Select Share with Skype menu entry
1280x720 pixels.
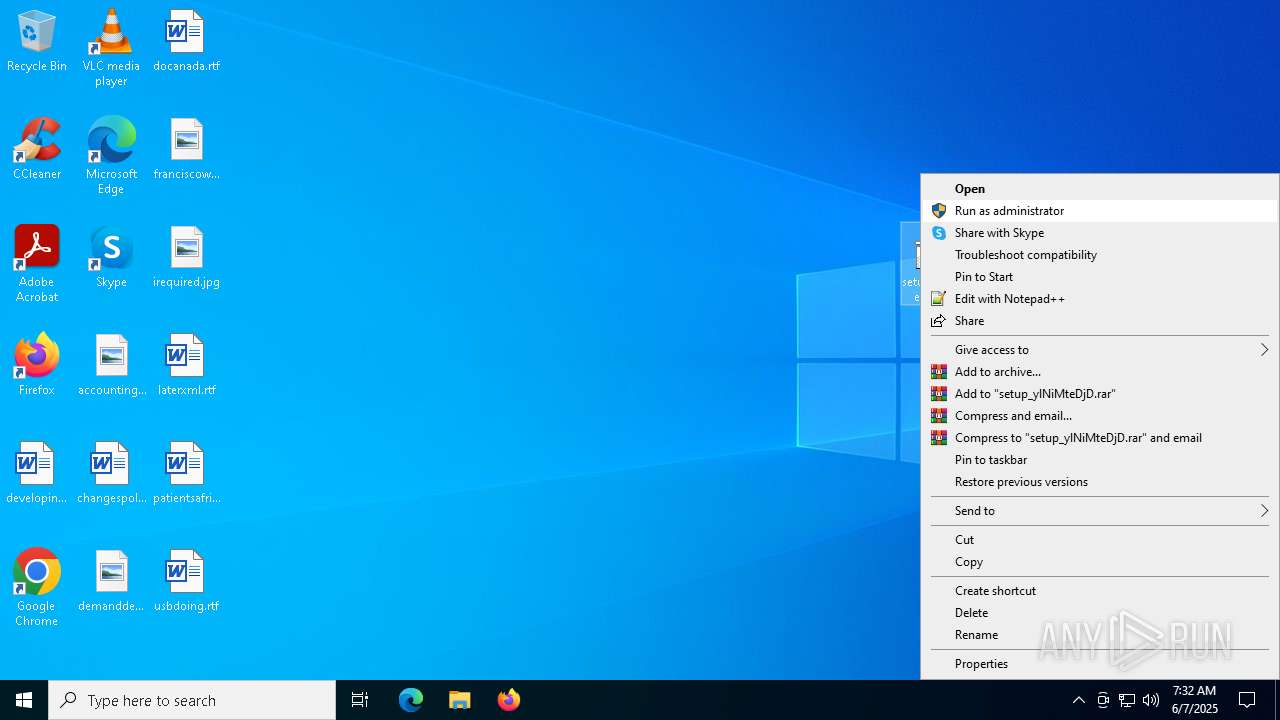point(1100,233)
